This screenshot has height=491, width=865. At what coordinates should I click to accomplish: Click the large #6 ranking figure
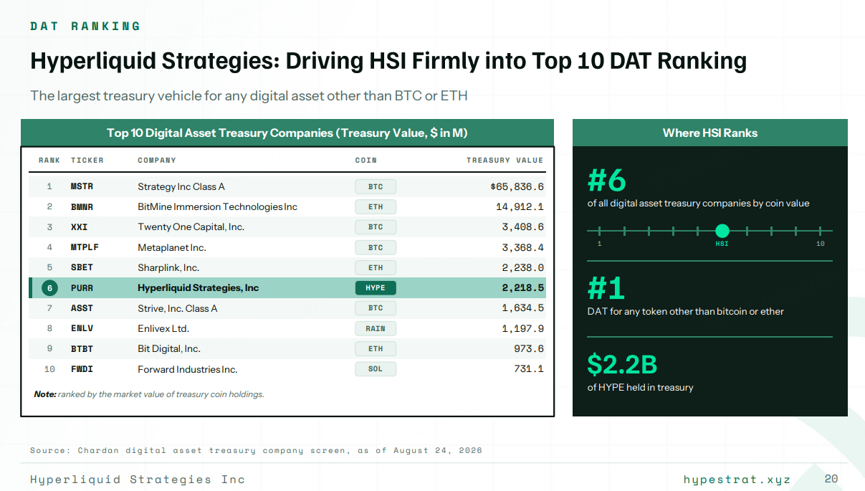(607, 180)
